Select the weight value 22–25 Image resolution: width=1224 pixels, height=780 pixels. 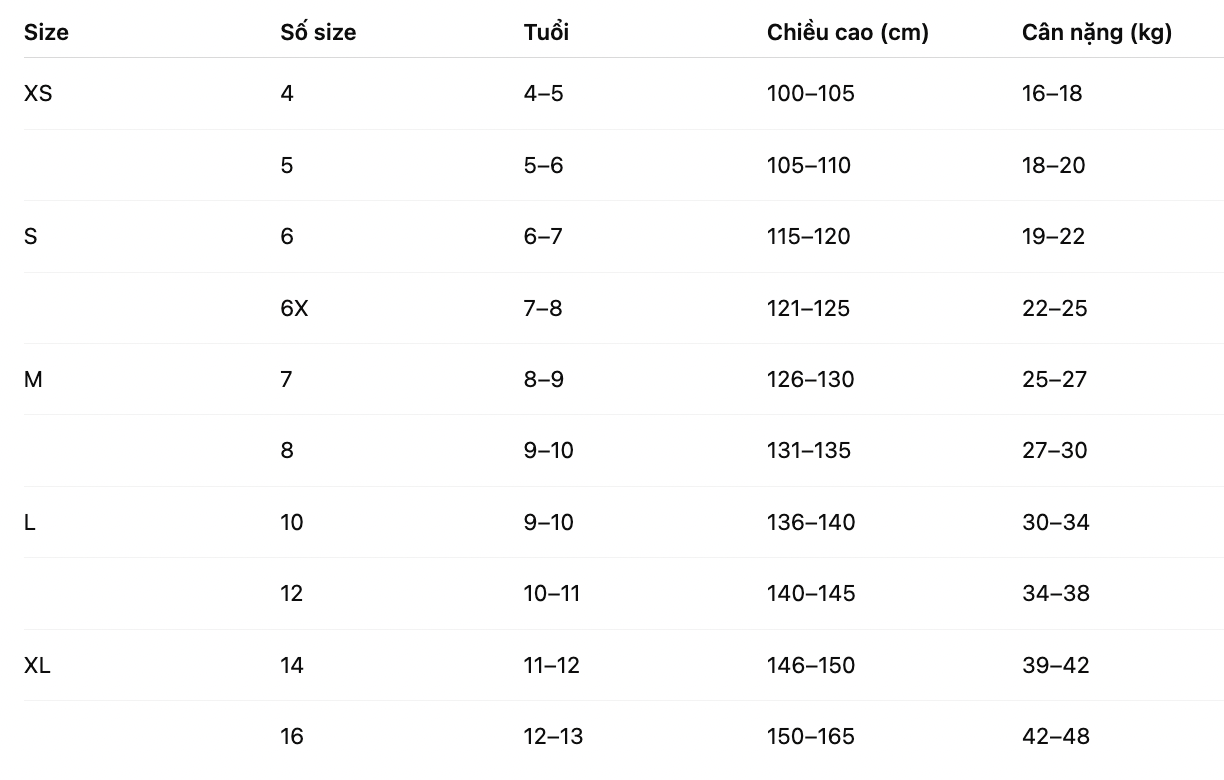[x=1054, y=309]
